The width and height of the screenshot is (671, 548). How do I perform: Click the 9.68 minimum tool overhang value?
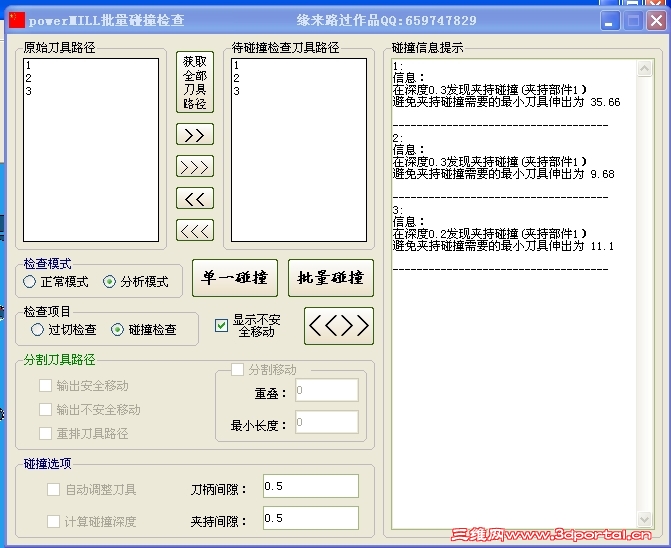603,174
